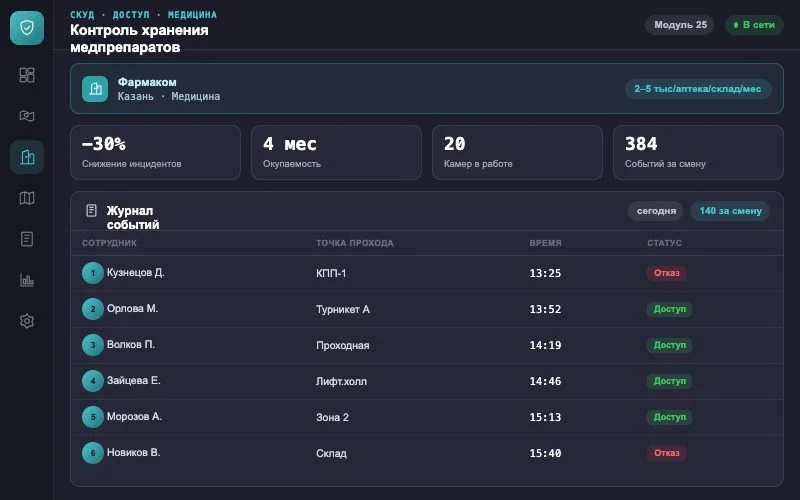Open the −30% Снижение инцидентов card
The width and height of the screenshot is (800, 500).
(x=155, y=153)
